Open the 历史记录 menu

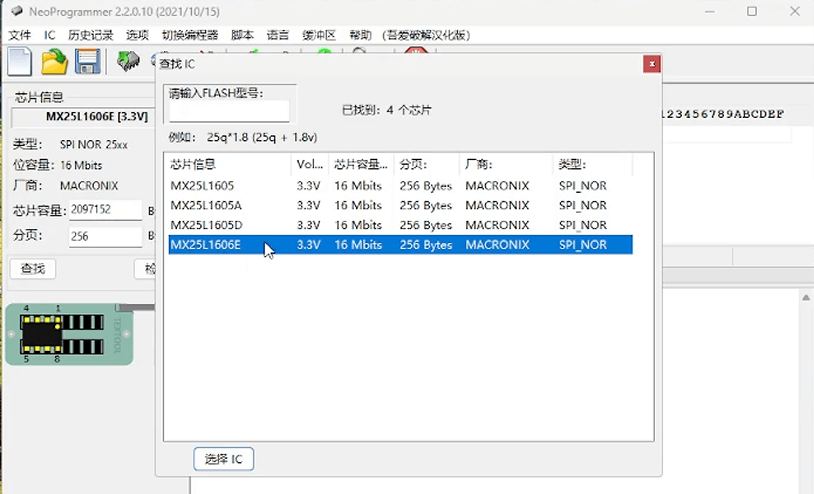[90, 35]
